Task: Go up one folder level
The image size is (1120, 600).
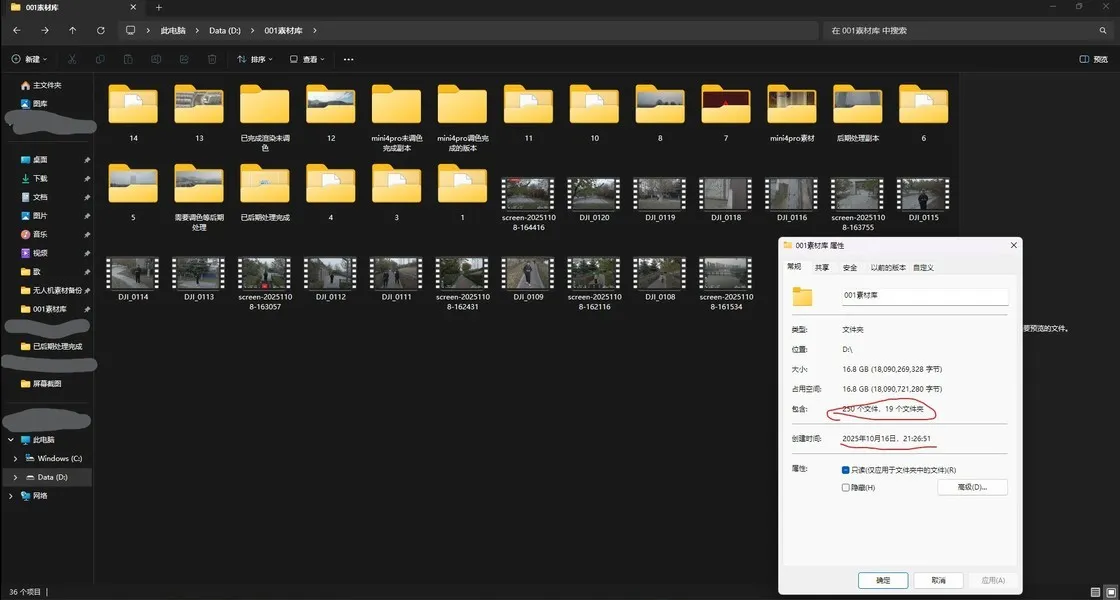Action: [x=72, y=31]
